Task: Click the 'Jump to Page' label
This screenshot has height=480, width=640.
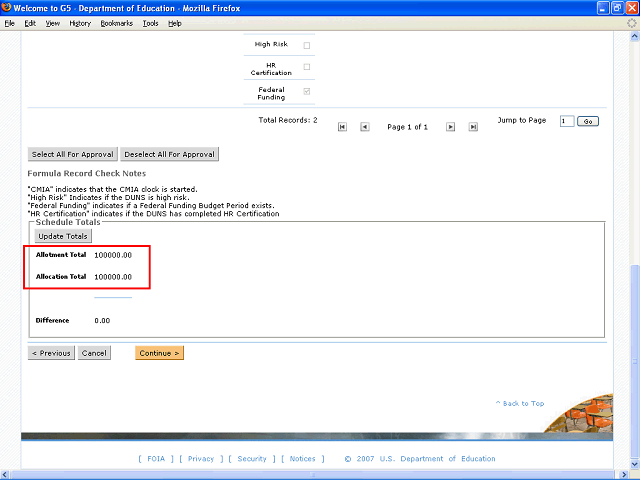Action: click(x=522, y=120)
